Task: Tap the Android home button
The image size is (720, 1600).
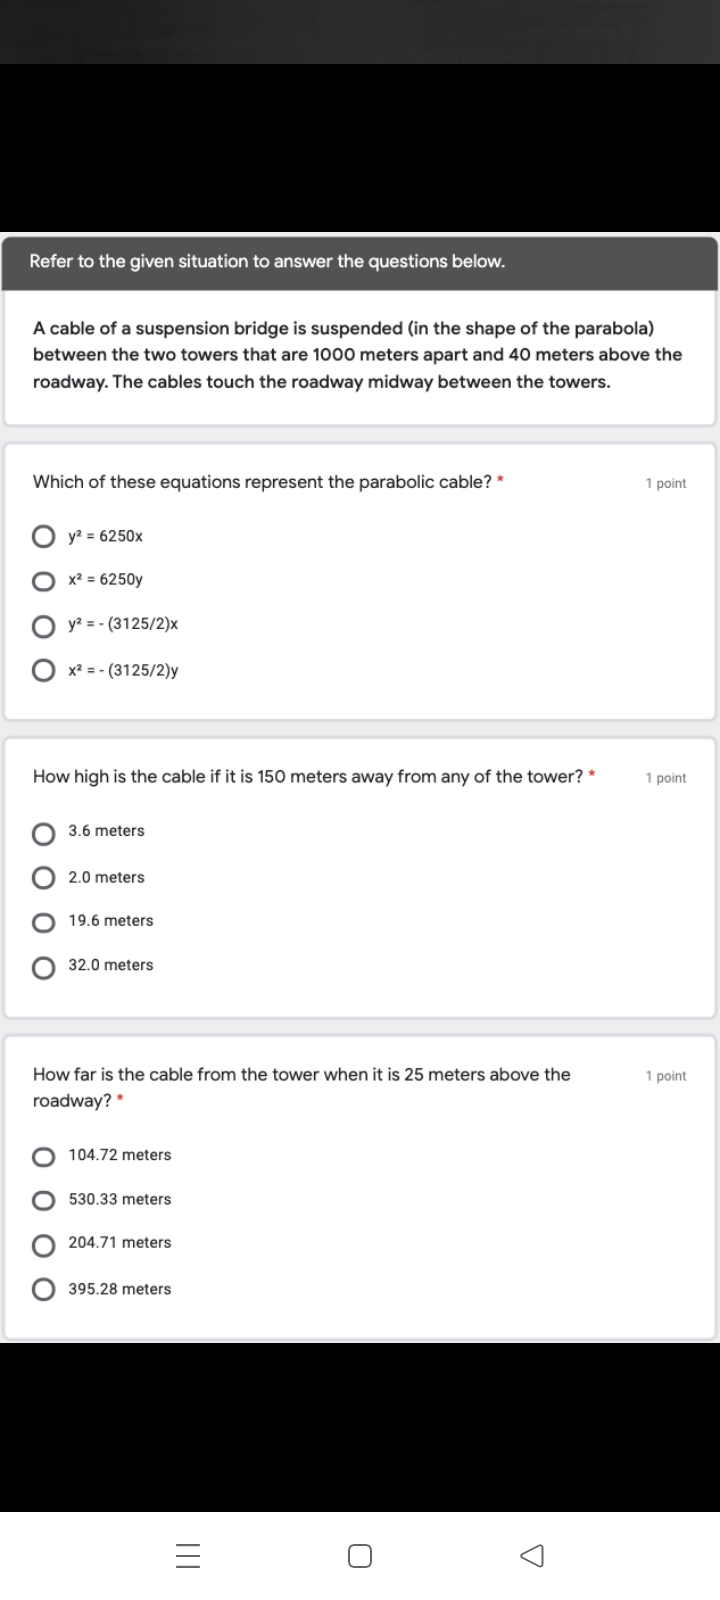Action: pyautogui.click(x=360, y=1556)
